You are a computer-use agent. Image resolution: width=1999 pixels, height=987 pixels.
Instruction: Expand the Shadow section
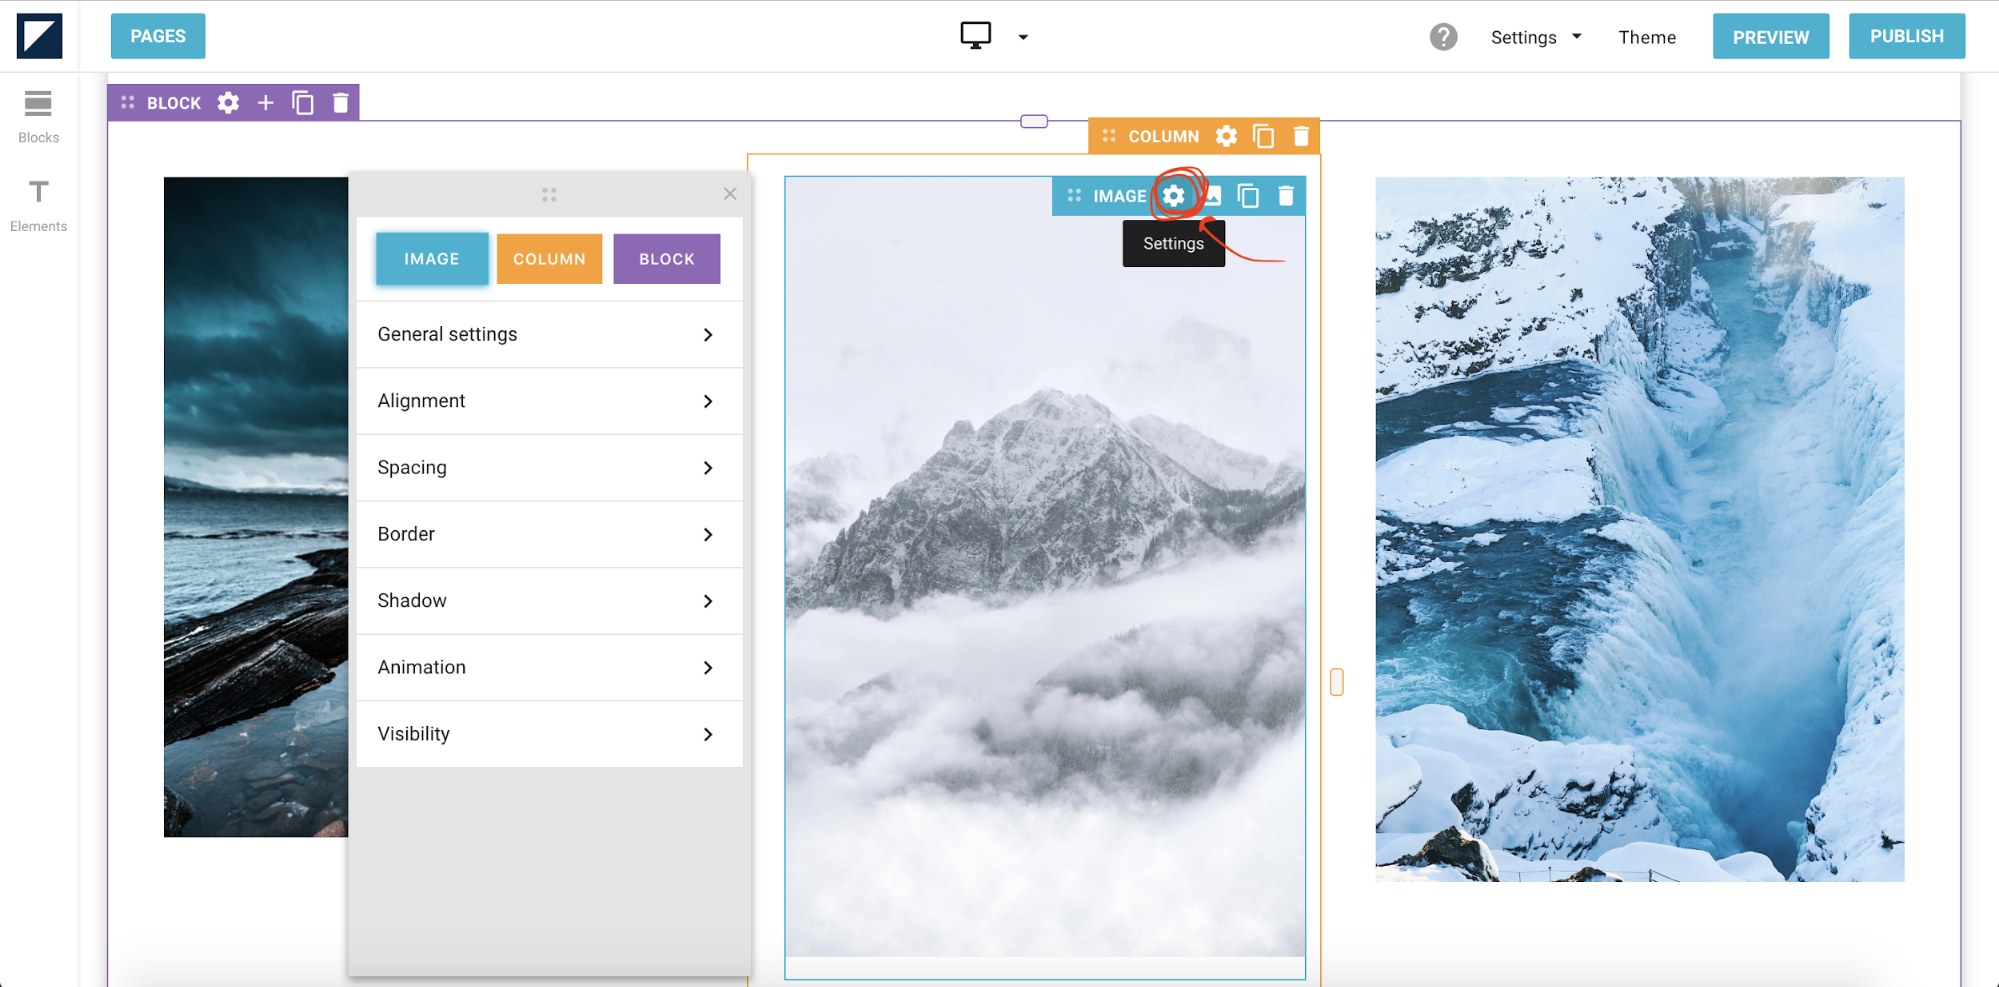pos(549,601)
